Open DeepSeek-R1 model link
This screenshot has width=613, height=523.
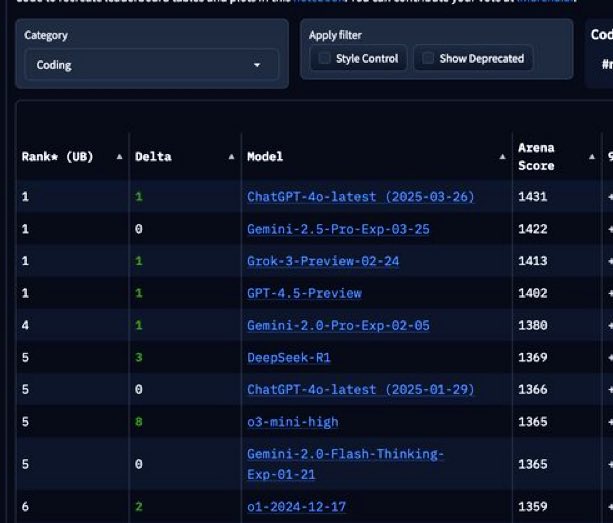click(x=289, y=357)
